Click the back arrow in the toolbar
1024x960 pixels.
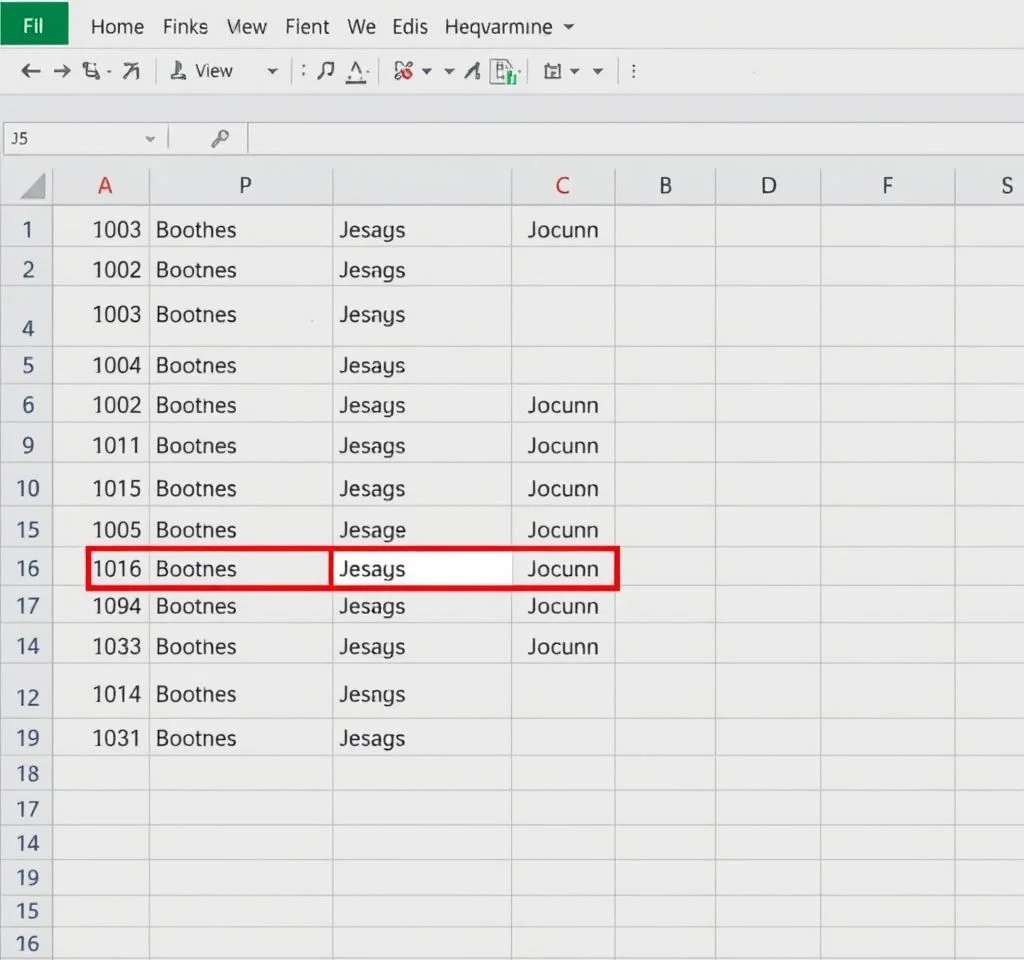point(31,71)
